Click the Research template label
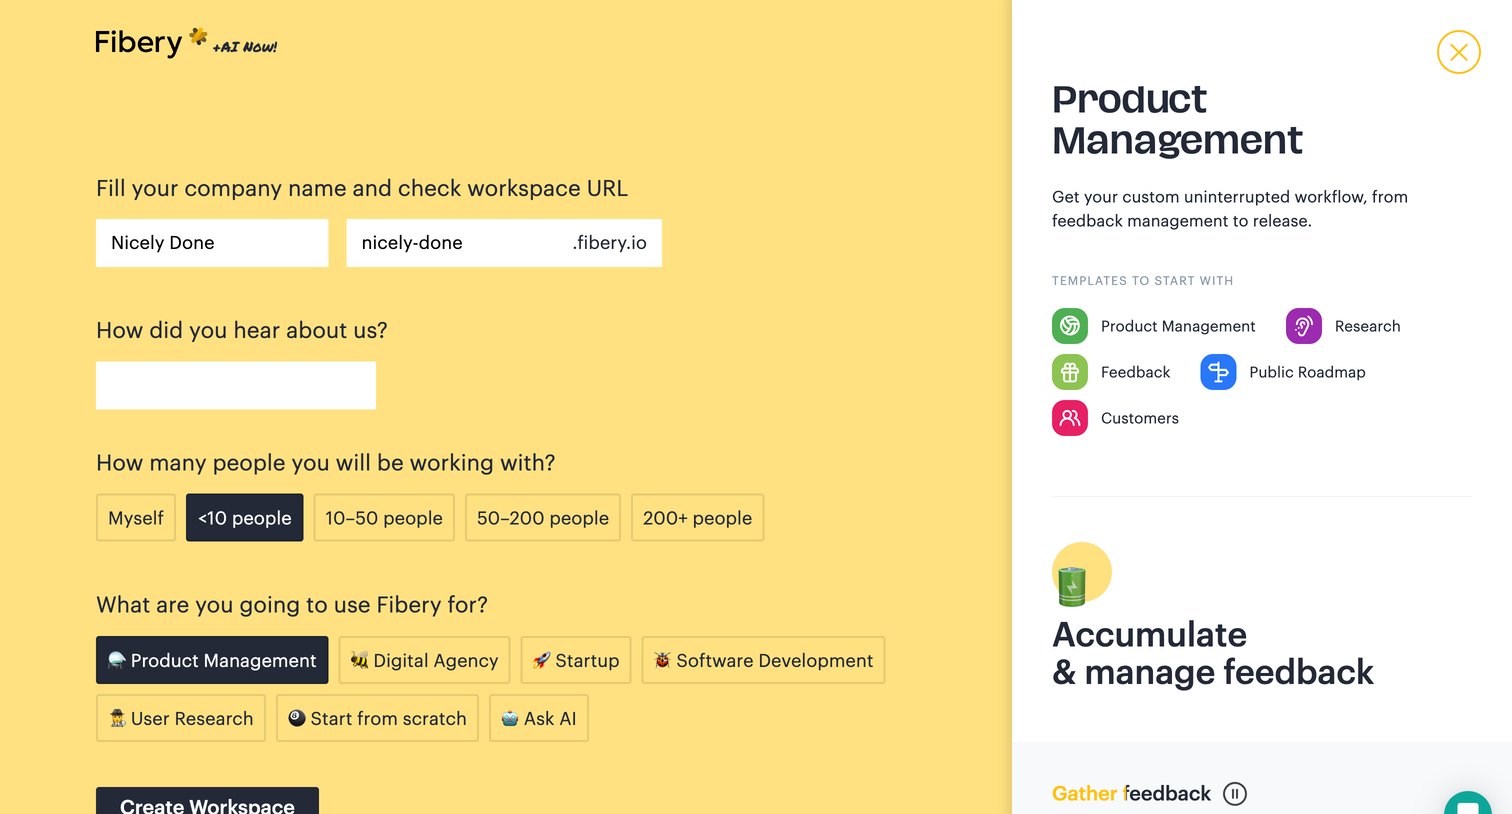This screenshot has height=814, width=1512. click(1367, 326)
